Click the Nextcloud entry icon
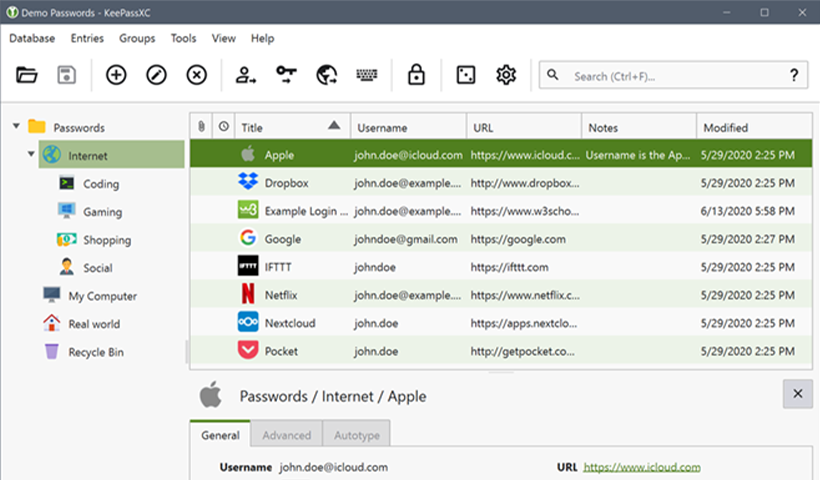The width and height of the screenshot is (820, 480). (248, 322)
